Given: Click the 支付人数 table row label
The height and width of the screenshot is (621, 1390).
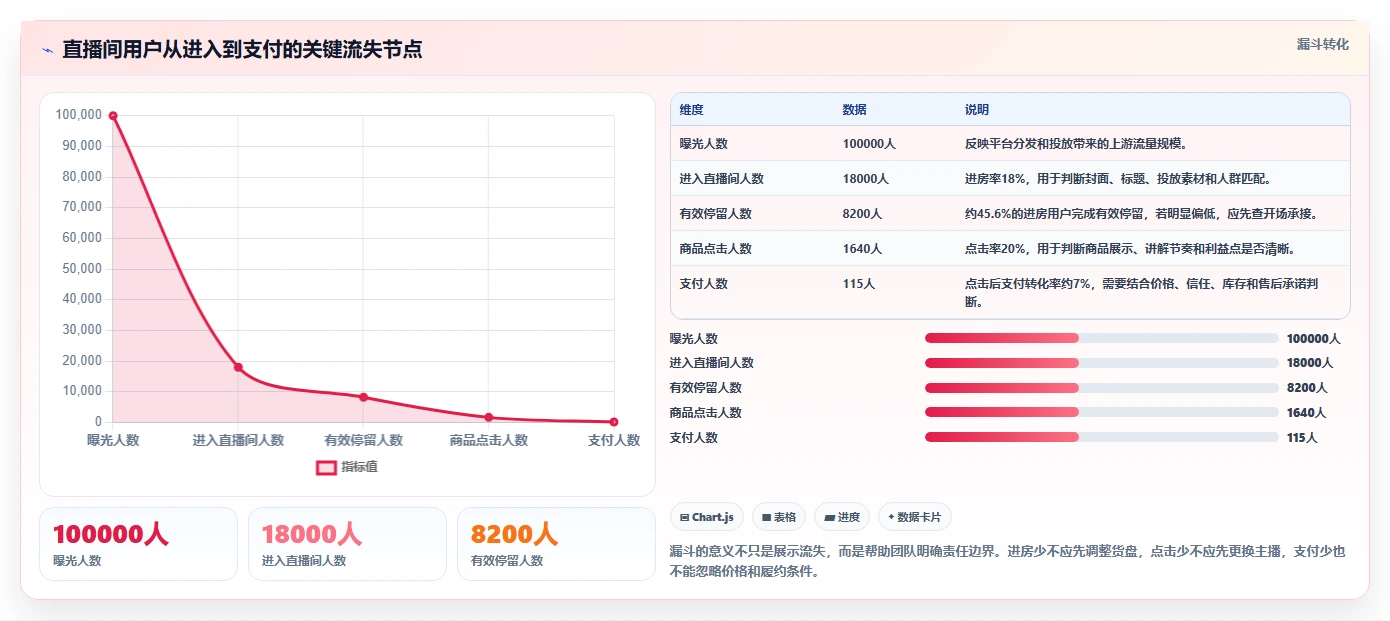Looking at the screenshot, I should tap(704, 284).
